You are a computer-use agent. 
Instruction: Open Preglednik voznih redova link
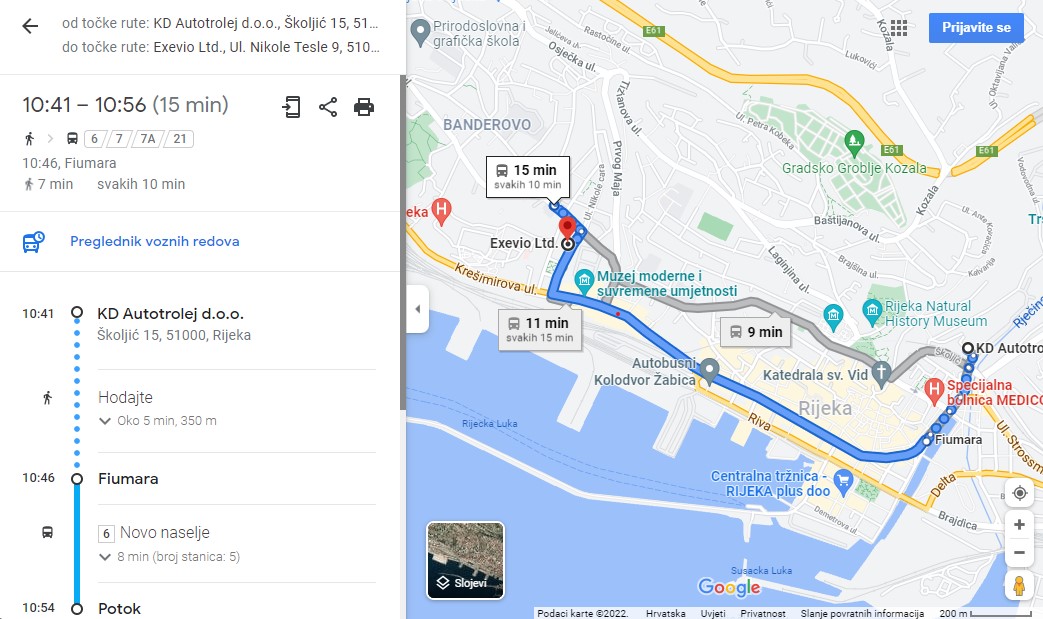click(x=155, y=241)
